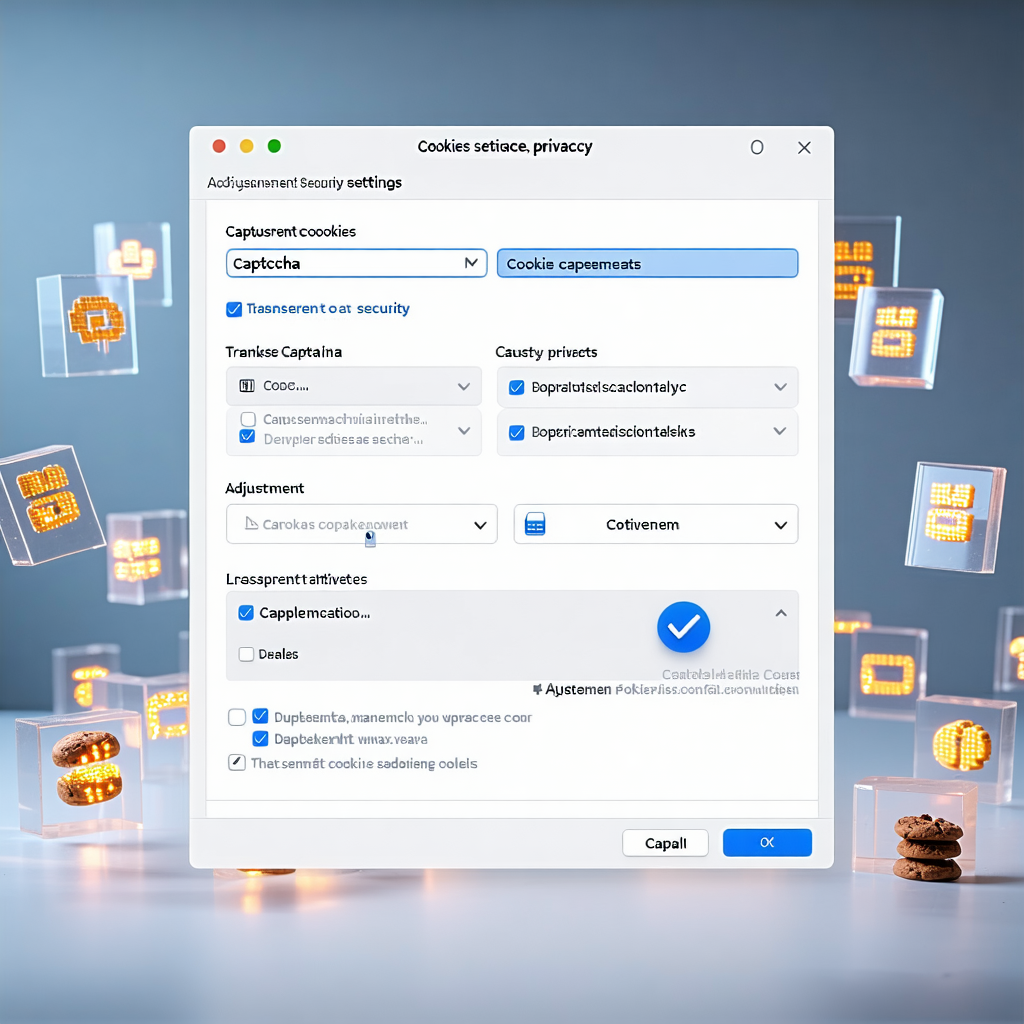Click the icon left of Cooe... dropdown
1024x1024 pixels.
click(x=247, y=386)
